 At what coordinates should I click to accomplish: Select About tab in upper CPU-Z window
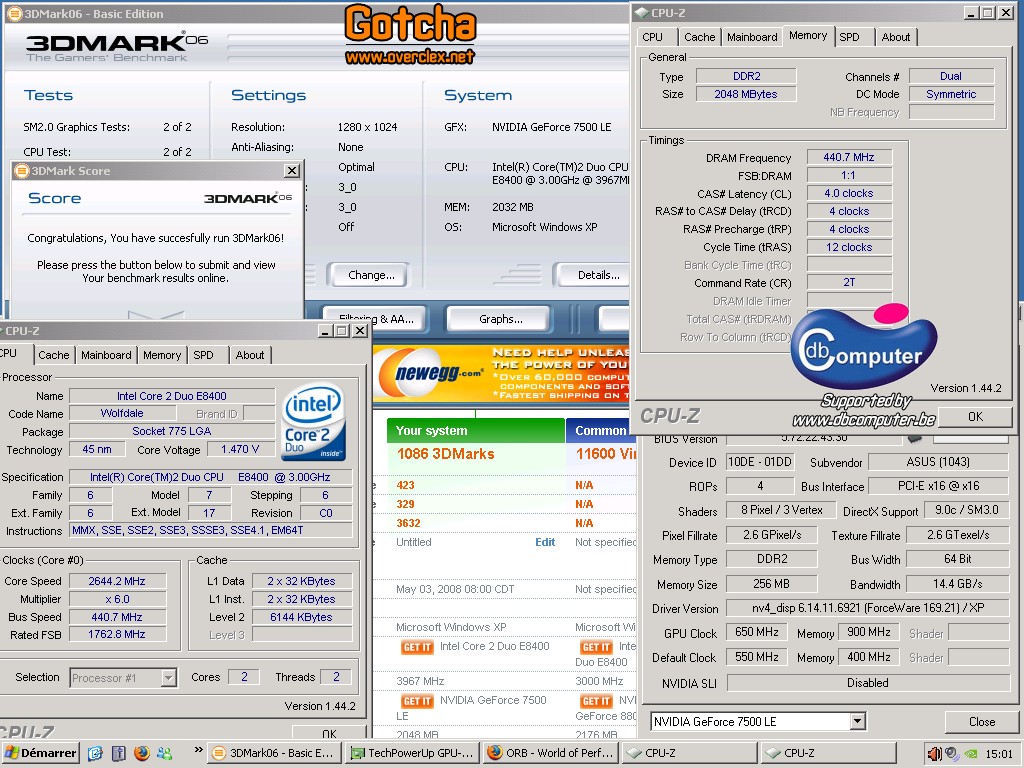(895, 37)
